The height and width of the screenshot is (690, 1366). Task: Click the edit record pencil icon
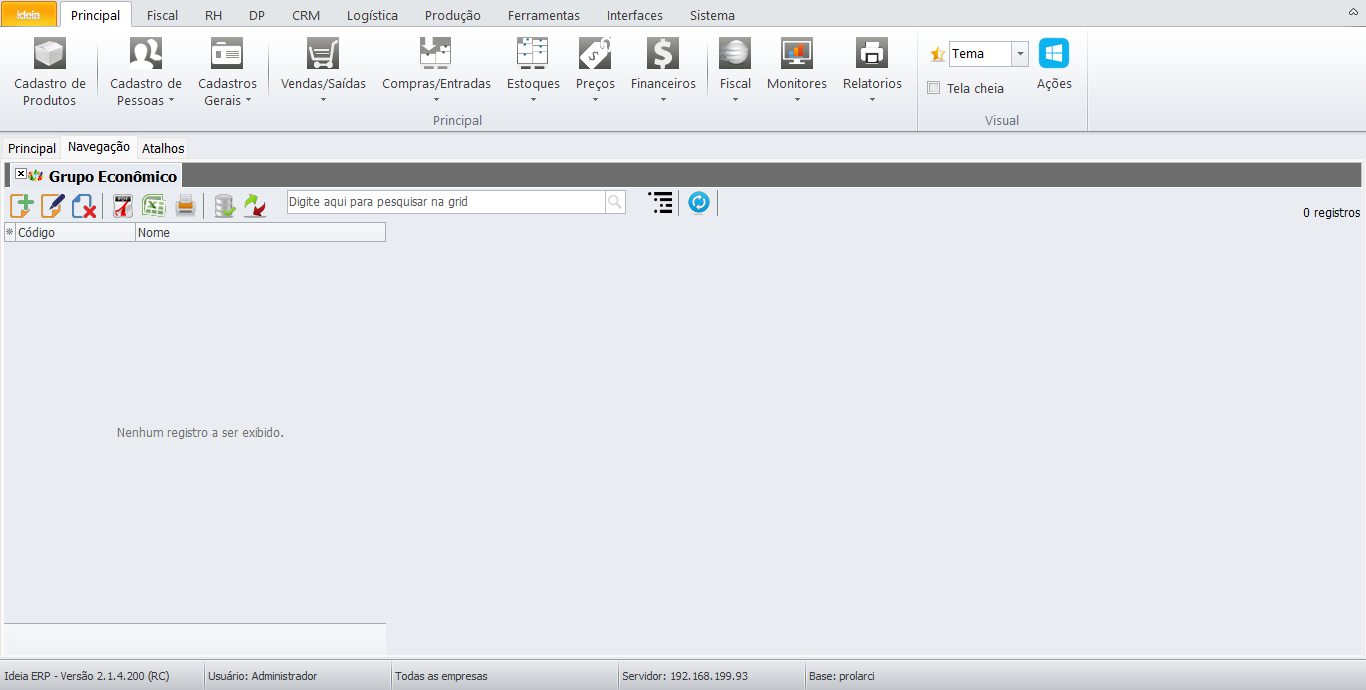point(53,206)
